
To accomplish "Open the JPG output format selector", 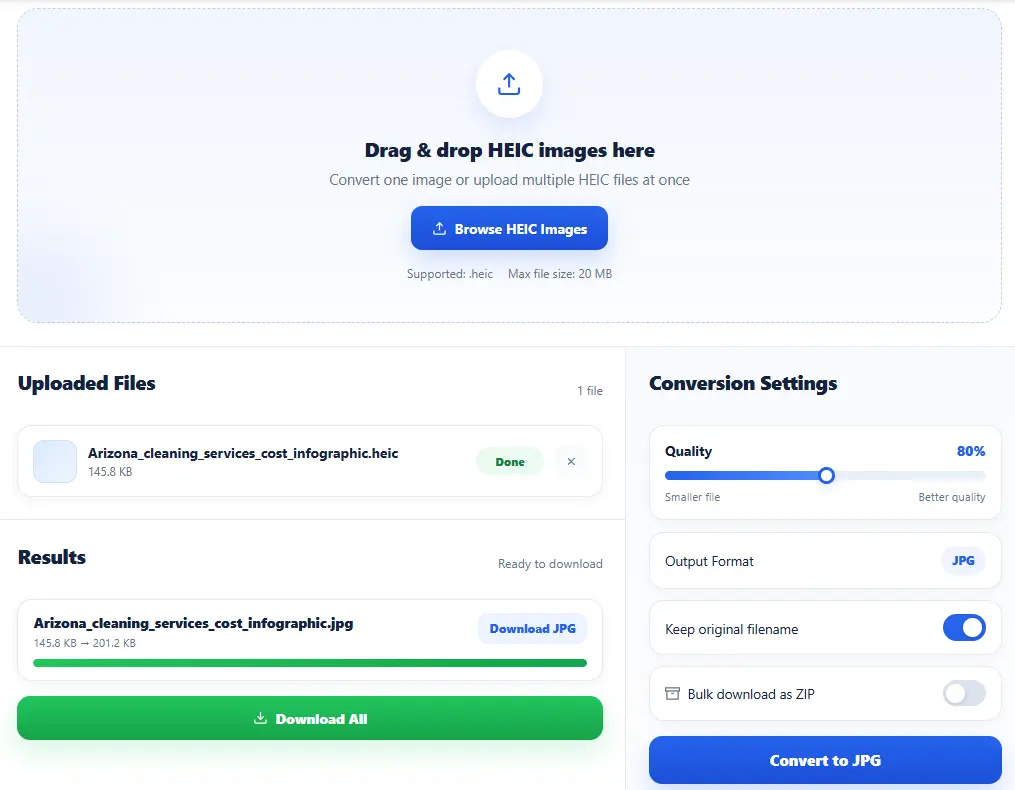I will pos(963,561).
